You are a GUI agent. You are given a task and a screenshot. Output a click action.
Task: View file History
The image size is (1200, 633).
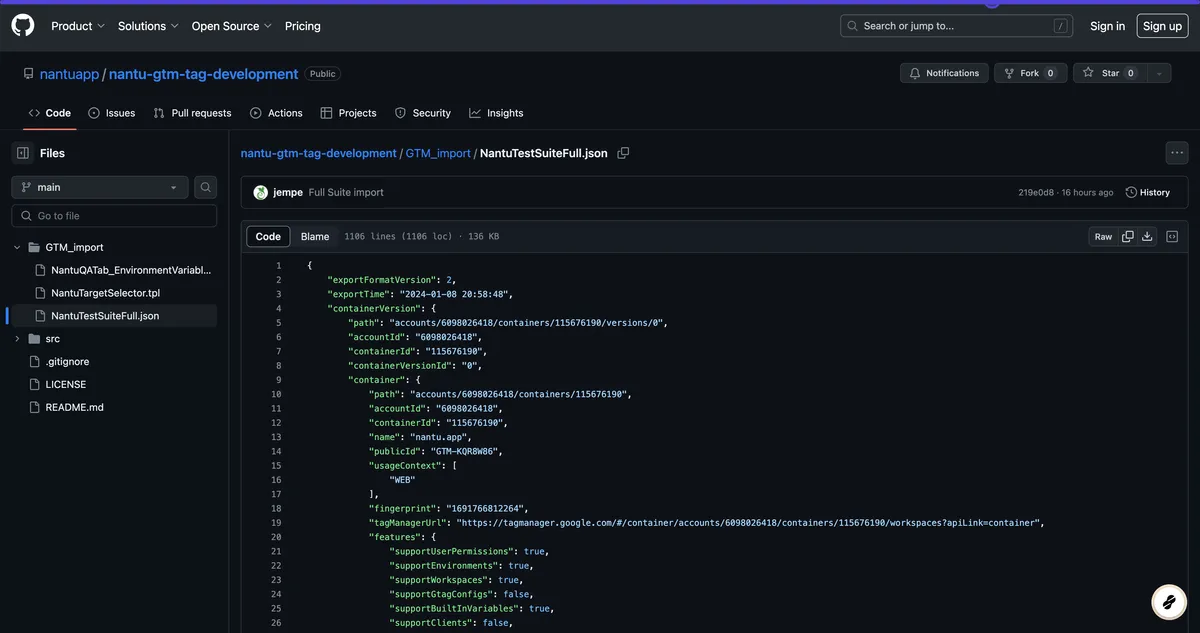(1148, 192)
